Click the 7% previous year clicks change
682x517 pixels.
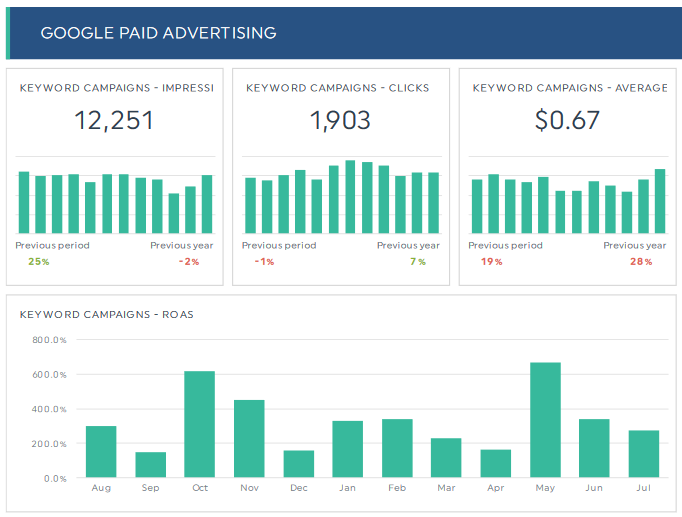(x=418, y=262)
